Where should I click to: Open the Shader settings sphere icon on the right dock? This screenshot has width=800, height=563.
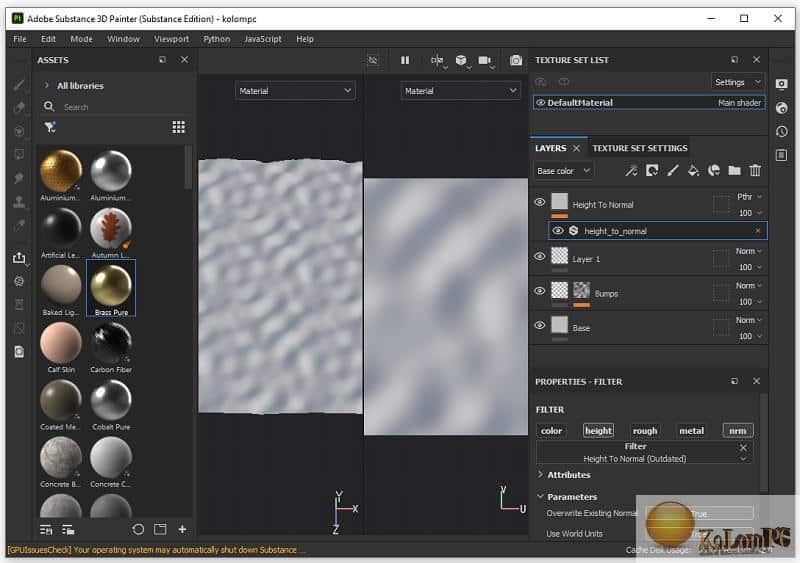click(781, 108)
